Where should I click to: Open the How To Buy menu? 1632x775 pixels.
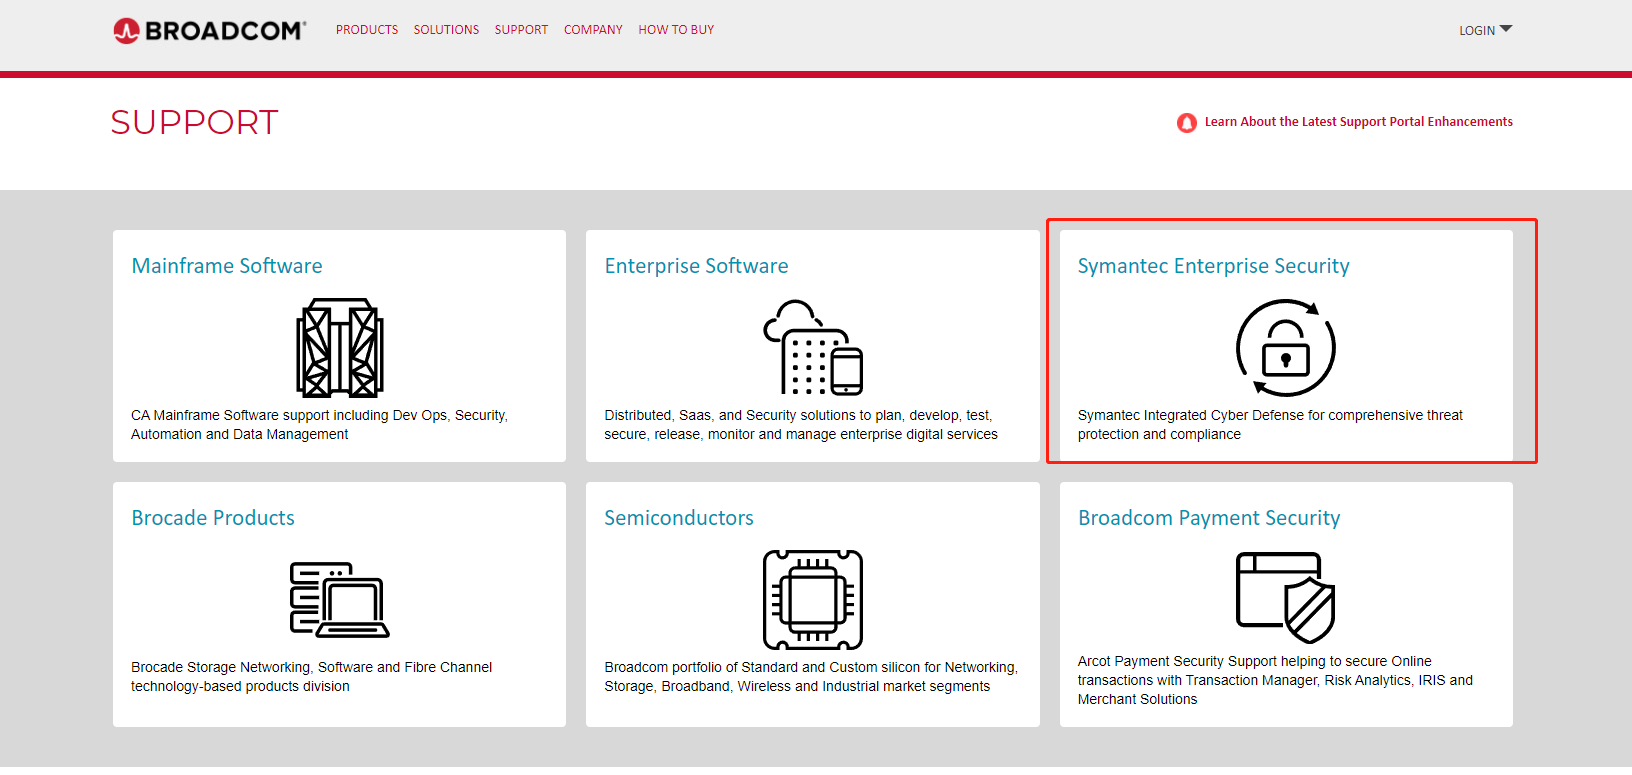(x=676, y=30)
